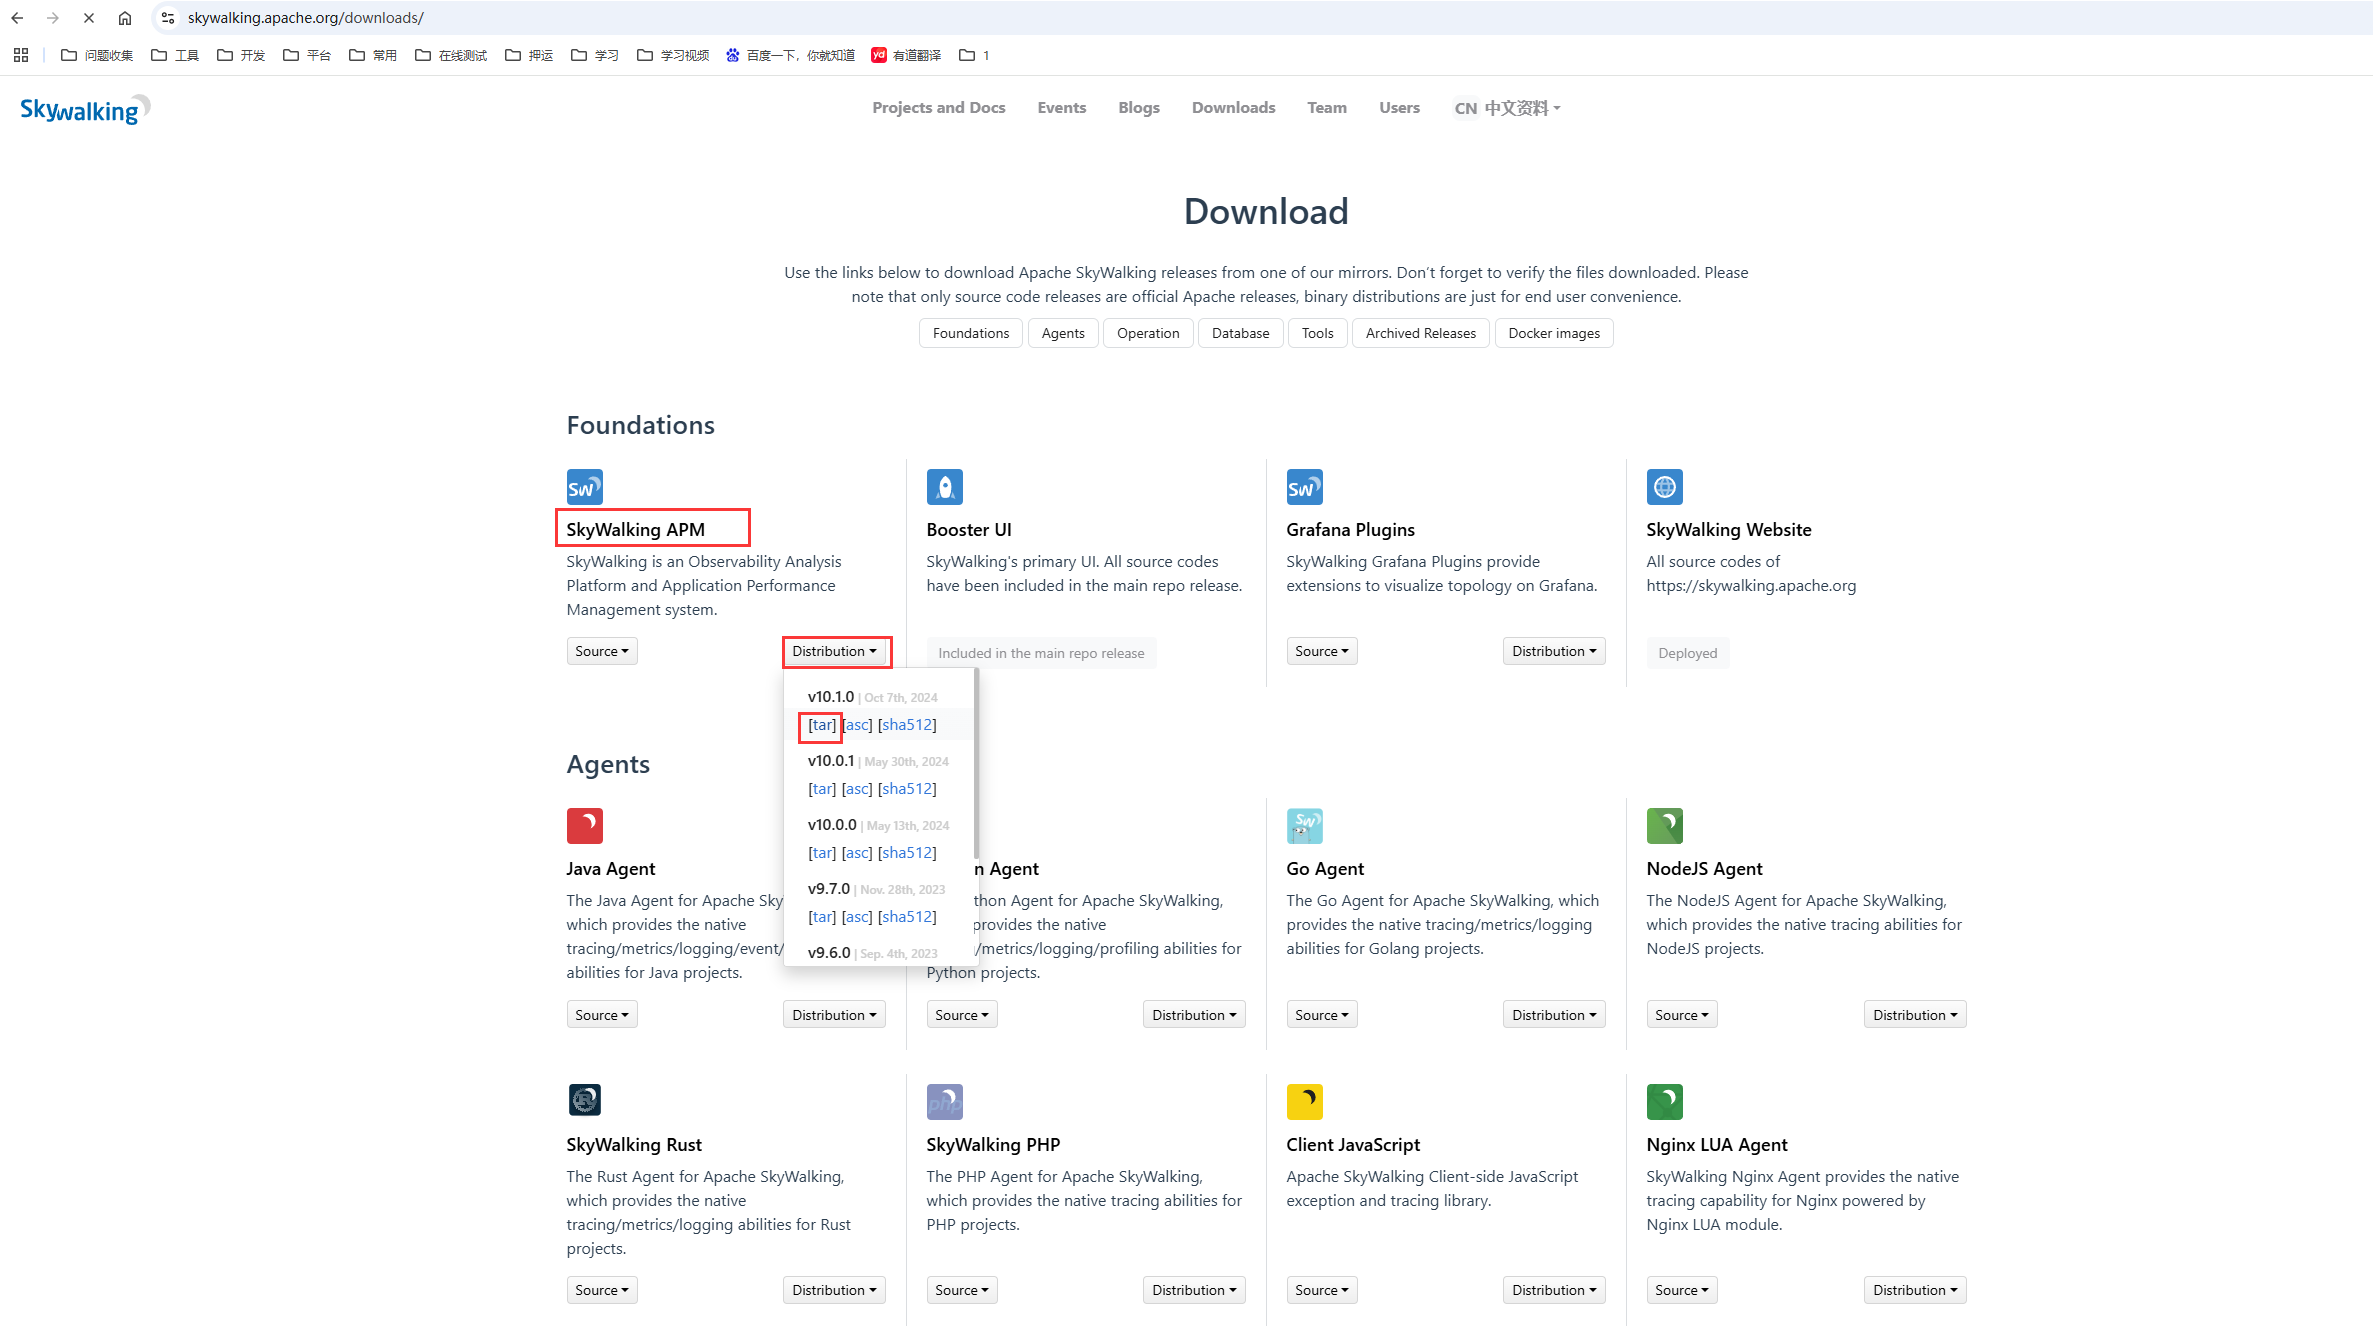
Task: Stop page loading with X button
Action: [x=89, y=18]
